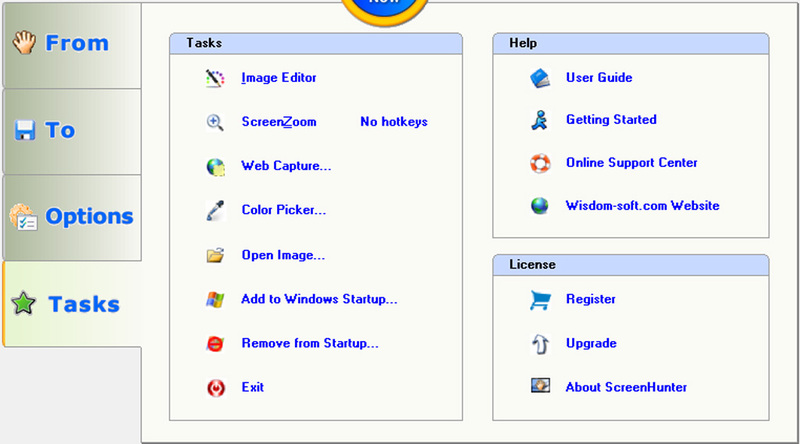Select Remove from Startup...
Viewport: 800px width, 444px height.
point(310,343)
